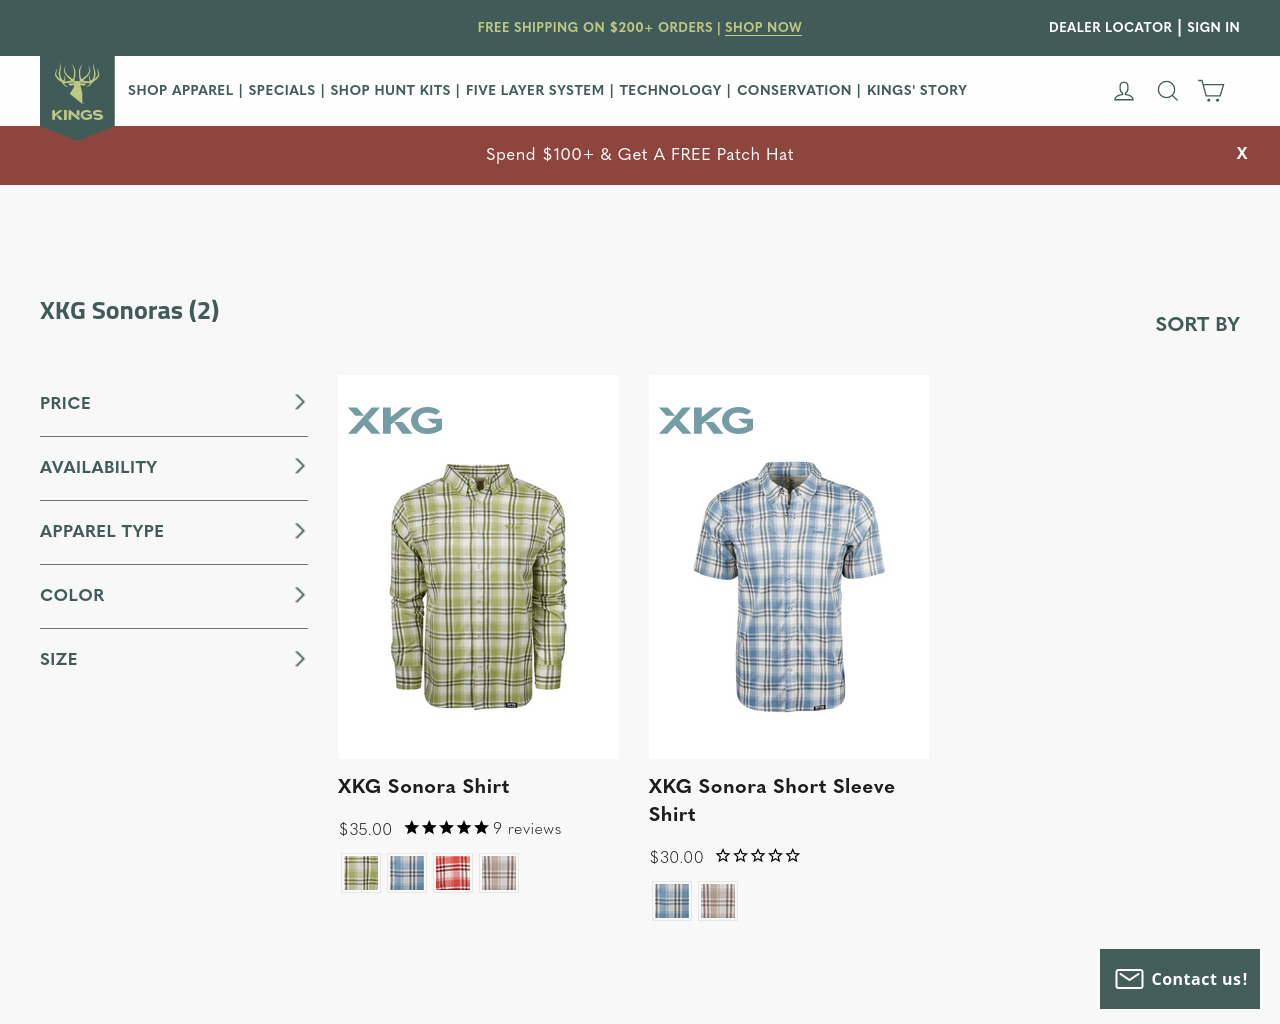Go to SHOP HUNT KITS
This screenshot has height=1024, width=1280.
pos(390,90)
